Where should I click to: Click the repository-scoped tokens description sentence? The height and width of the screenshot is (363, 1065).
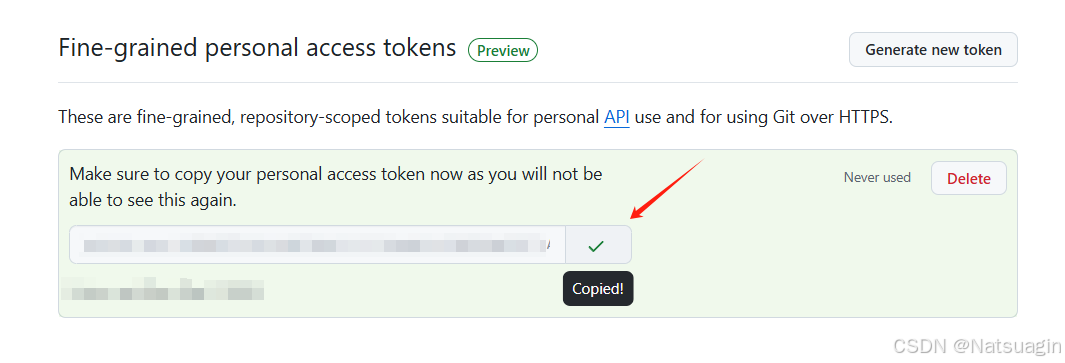(475, 117)
